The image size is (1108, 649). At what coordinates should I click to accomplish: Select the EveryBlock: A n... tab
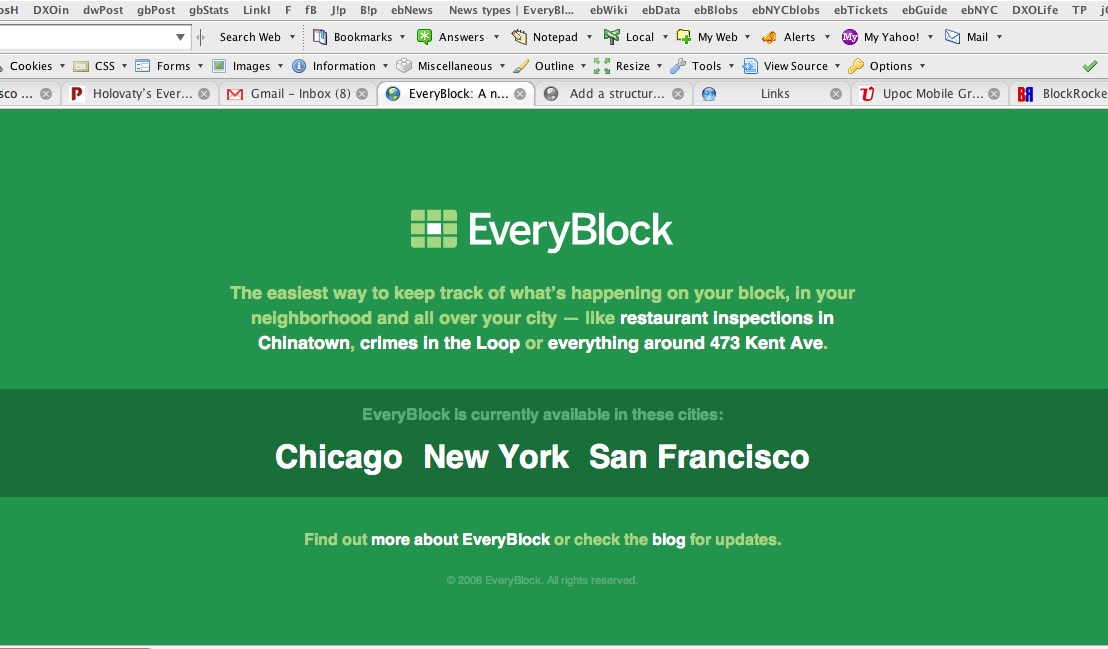(456, 93)
